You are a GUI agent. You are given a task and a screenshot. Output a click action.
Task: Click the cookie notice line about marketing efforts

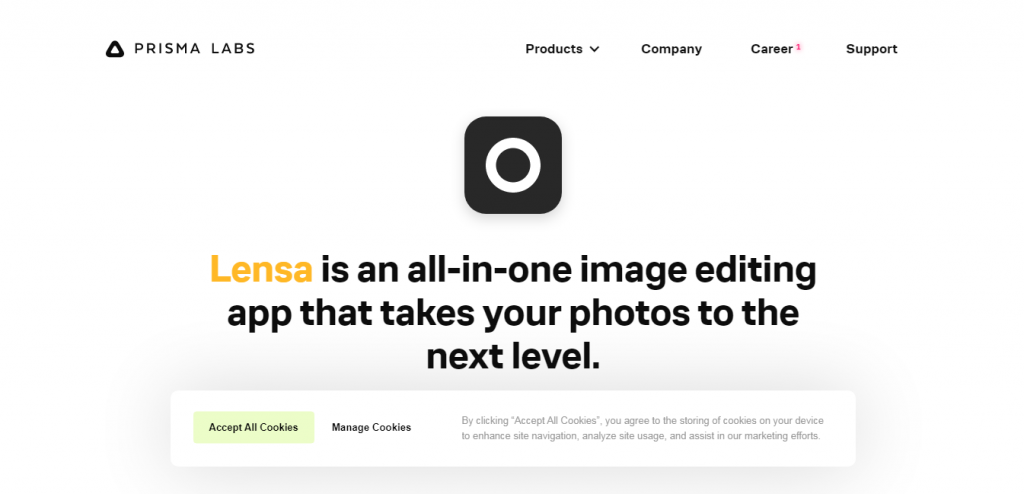(x=641, y=436)
